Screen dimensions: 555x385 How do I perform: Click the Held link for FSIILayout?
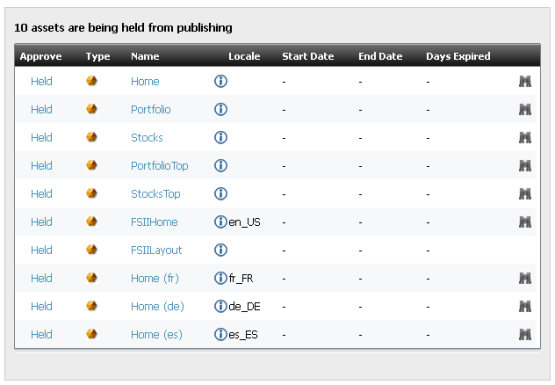pyautogui.click(x=41, y=250)
